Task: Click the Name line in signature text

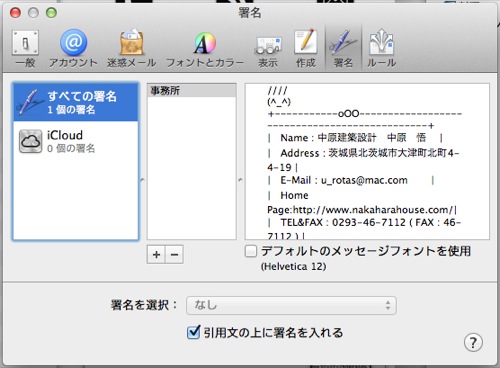Action: click(355, 138)
